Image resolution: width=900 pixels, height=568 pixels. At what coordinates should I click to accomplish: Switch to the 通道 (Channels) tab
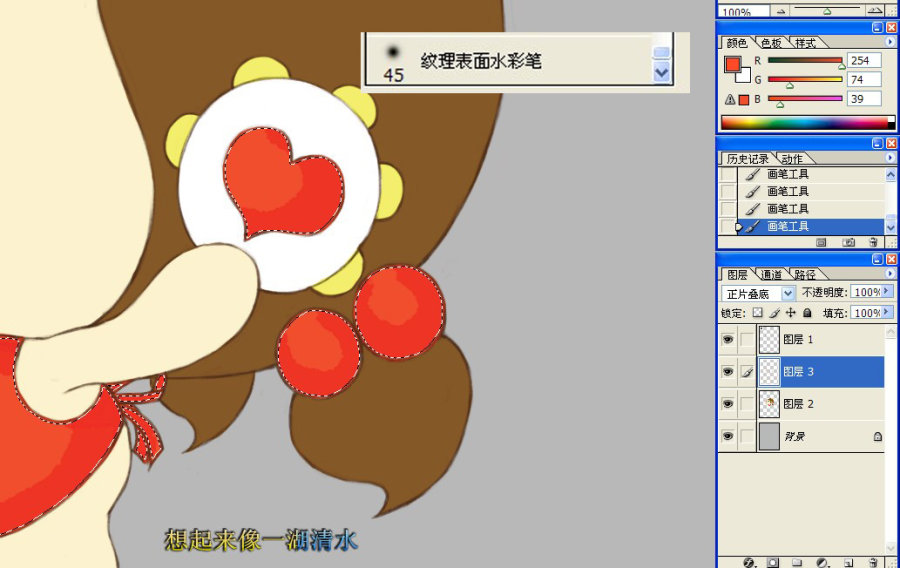(x=771, y=275)
